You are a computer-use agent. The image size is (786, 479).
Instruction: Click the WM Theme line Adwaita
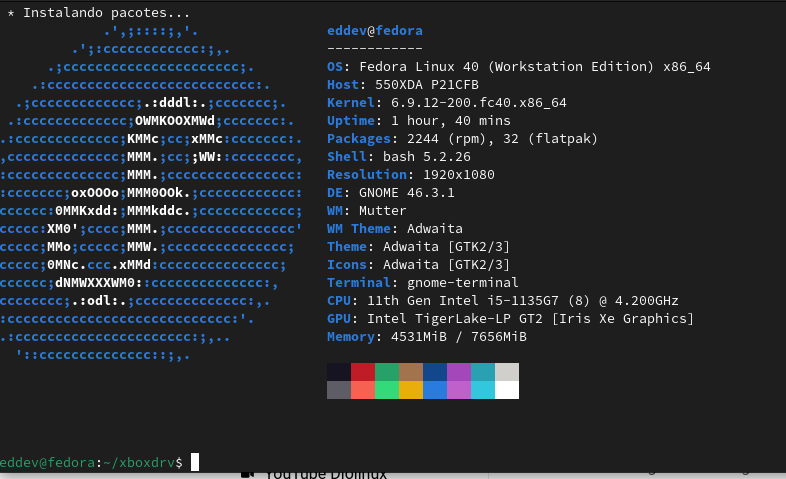point(395,229)
